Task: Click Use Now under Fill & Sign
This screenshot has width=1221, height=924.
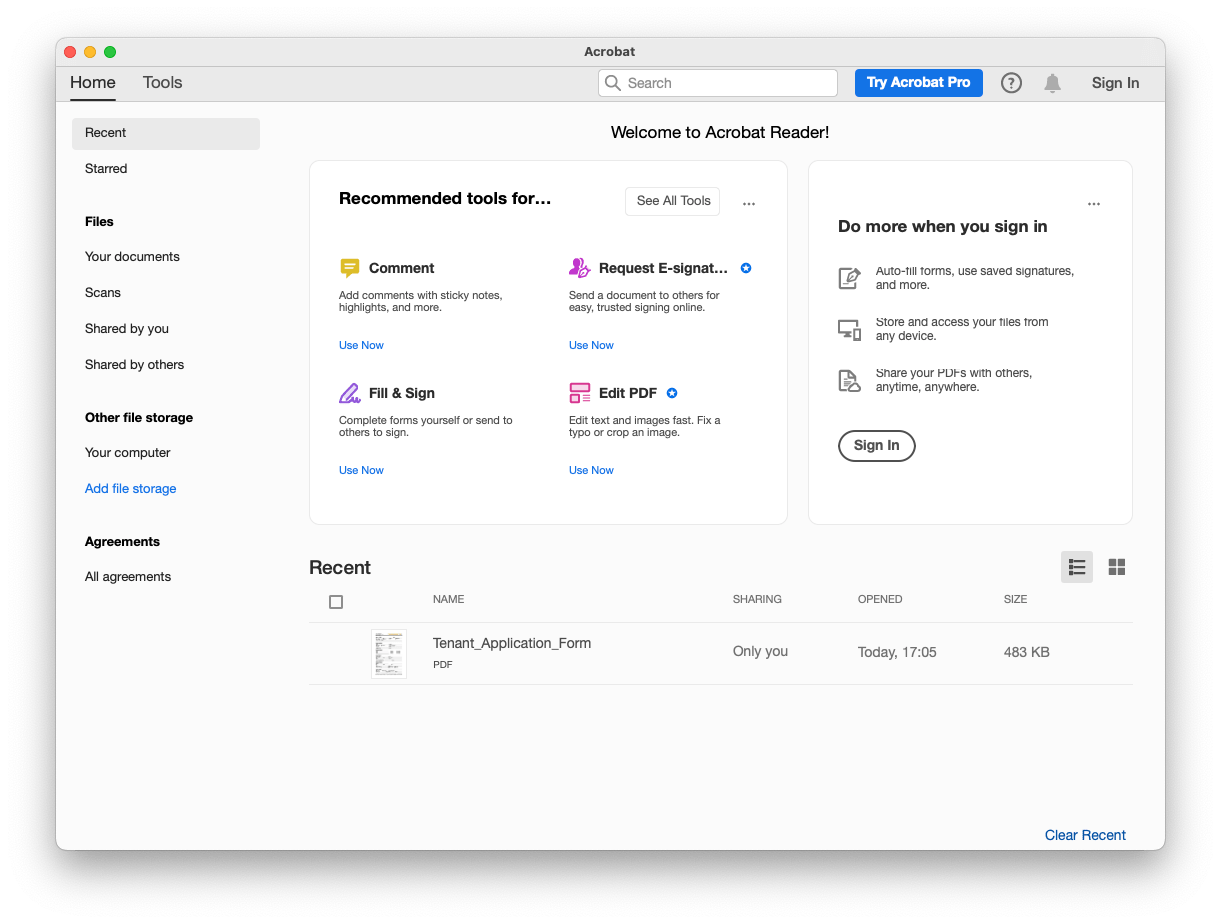Action: click(x=361, y=470)
